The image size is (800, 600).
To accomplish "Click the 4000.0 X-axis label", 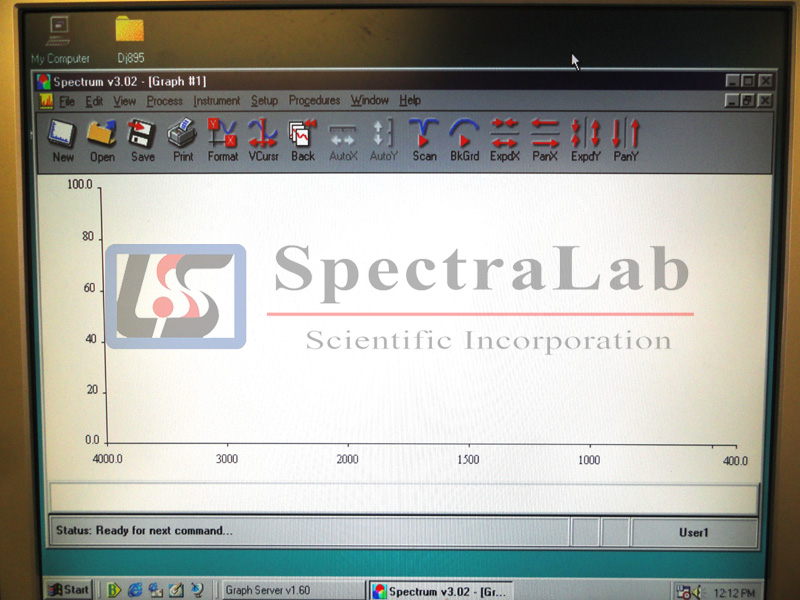I will 107,459.
